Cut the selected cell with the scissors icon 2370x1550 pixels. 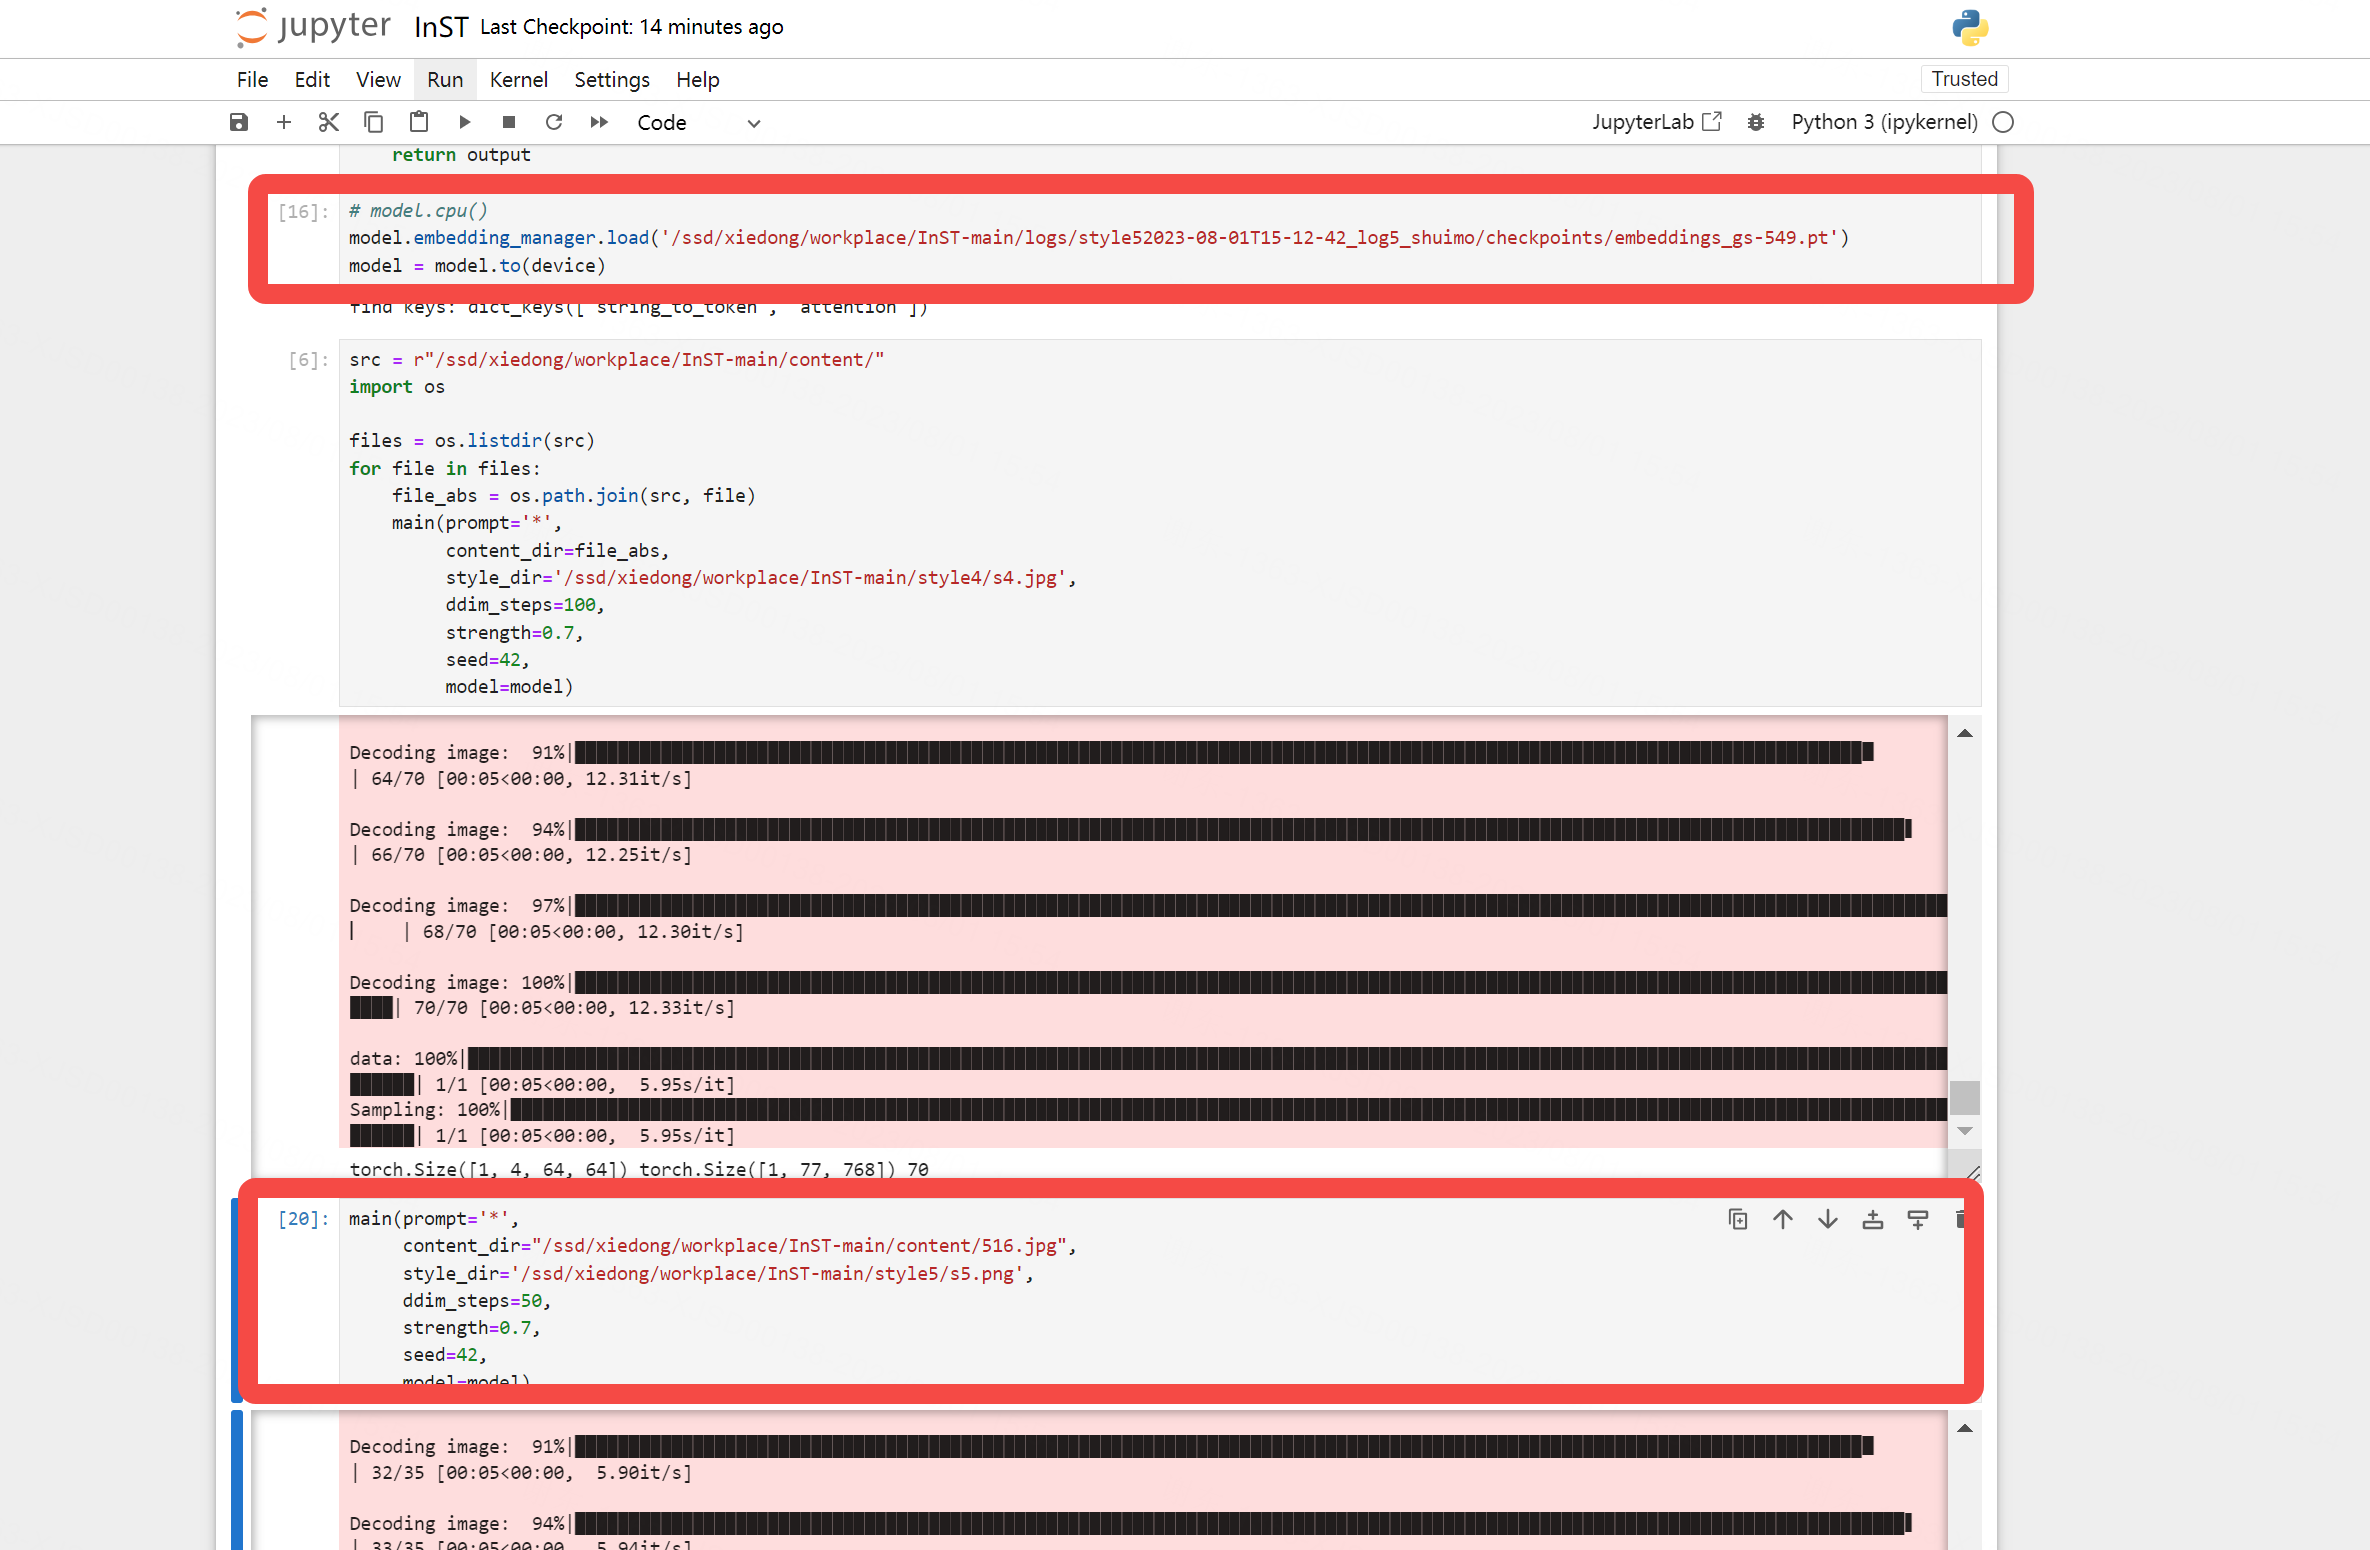tap(329, 122)
